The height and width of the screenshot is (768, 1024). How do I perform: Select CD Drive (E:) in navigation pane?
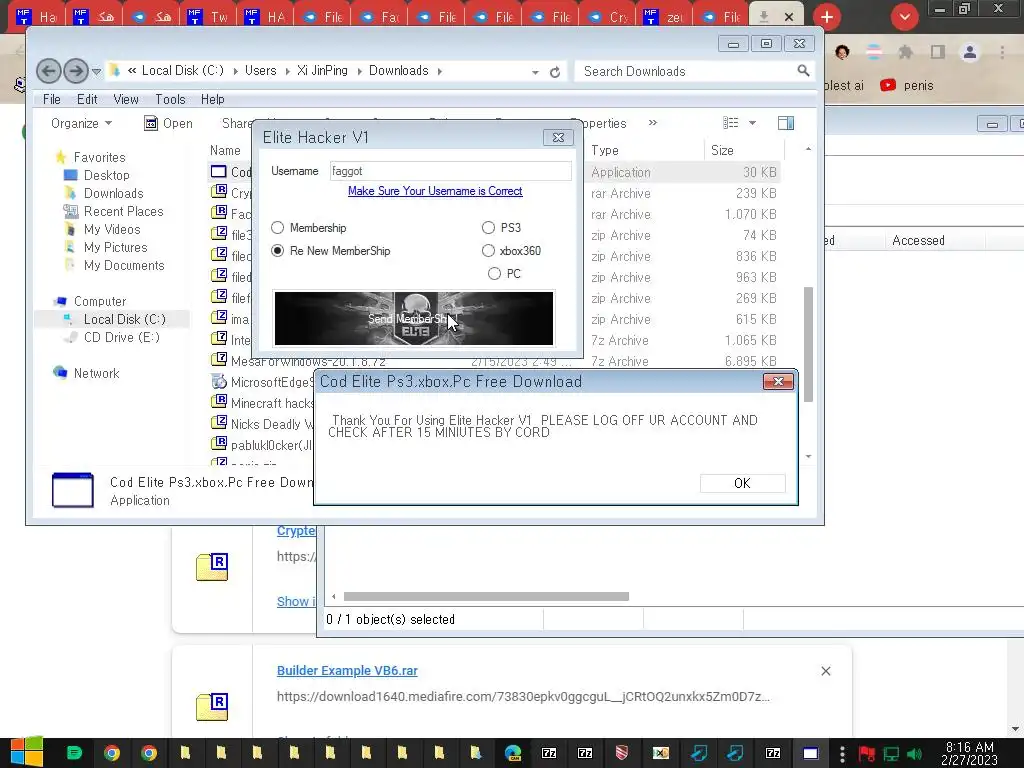pos(121,337)
